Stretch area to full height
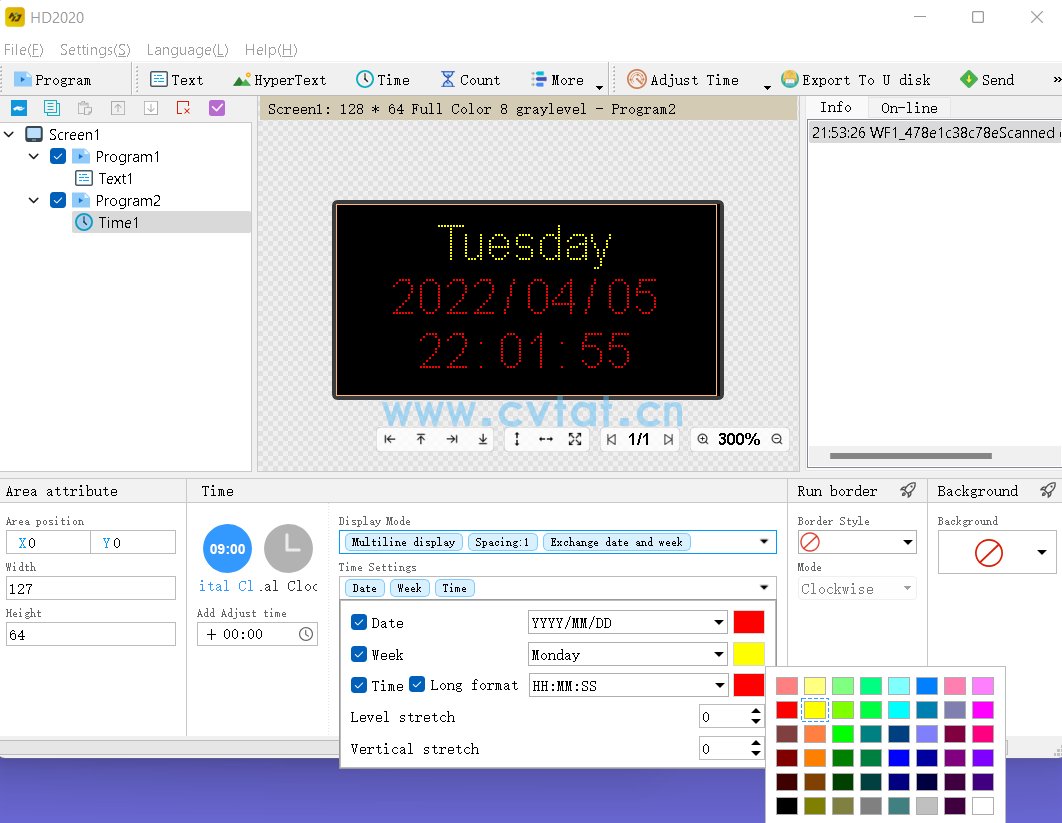Image resolution: width=1062 pixels, height=823 pixels. click(x=517, y=439)
